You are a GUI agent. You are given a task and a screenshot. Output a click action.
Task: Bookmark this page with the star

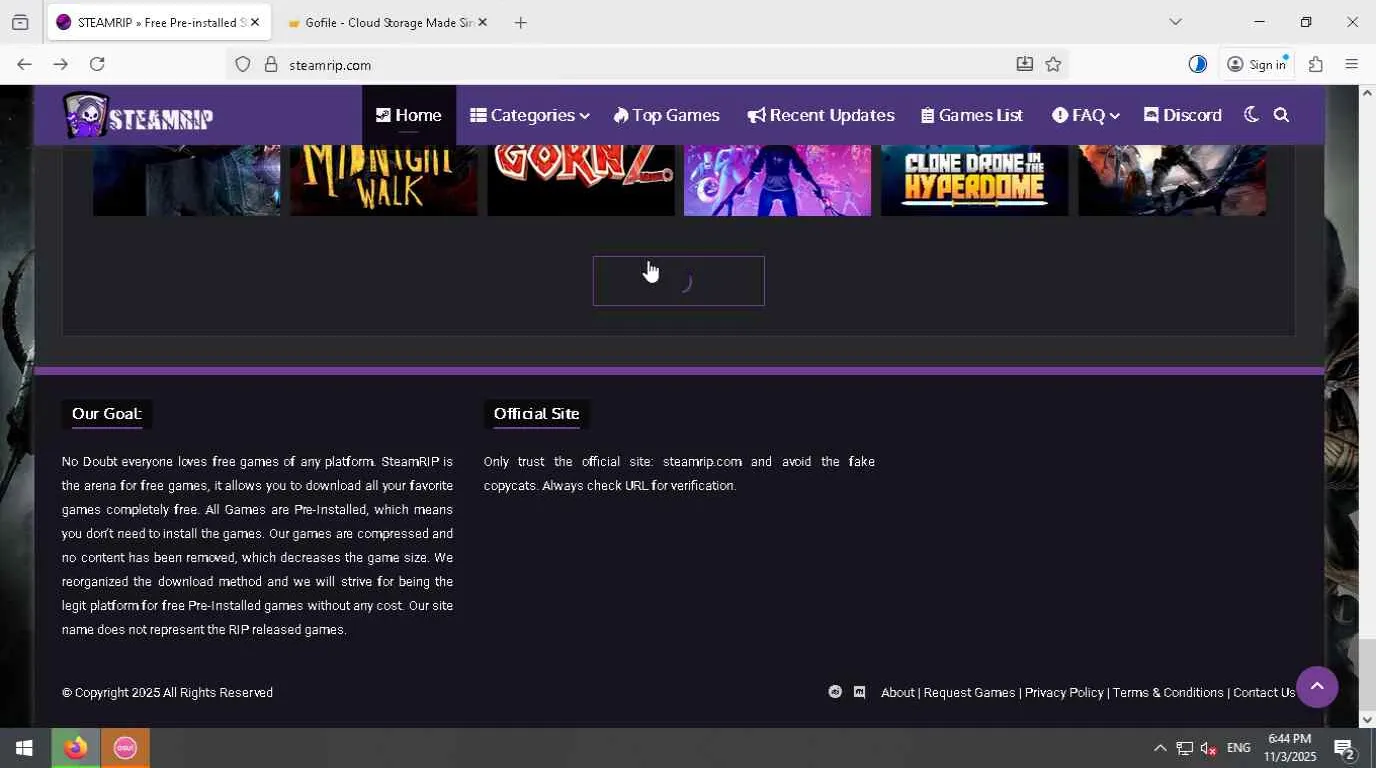click(x=1053, y=64)
